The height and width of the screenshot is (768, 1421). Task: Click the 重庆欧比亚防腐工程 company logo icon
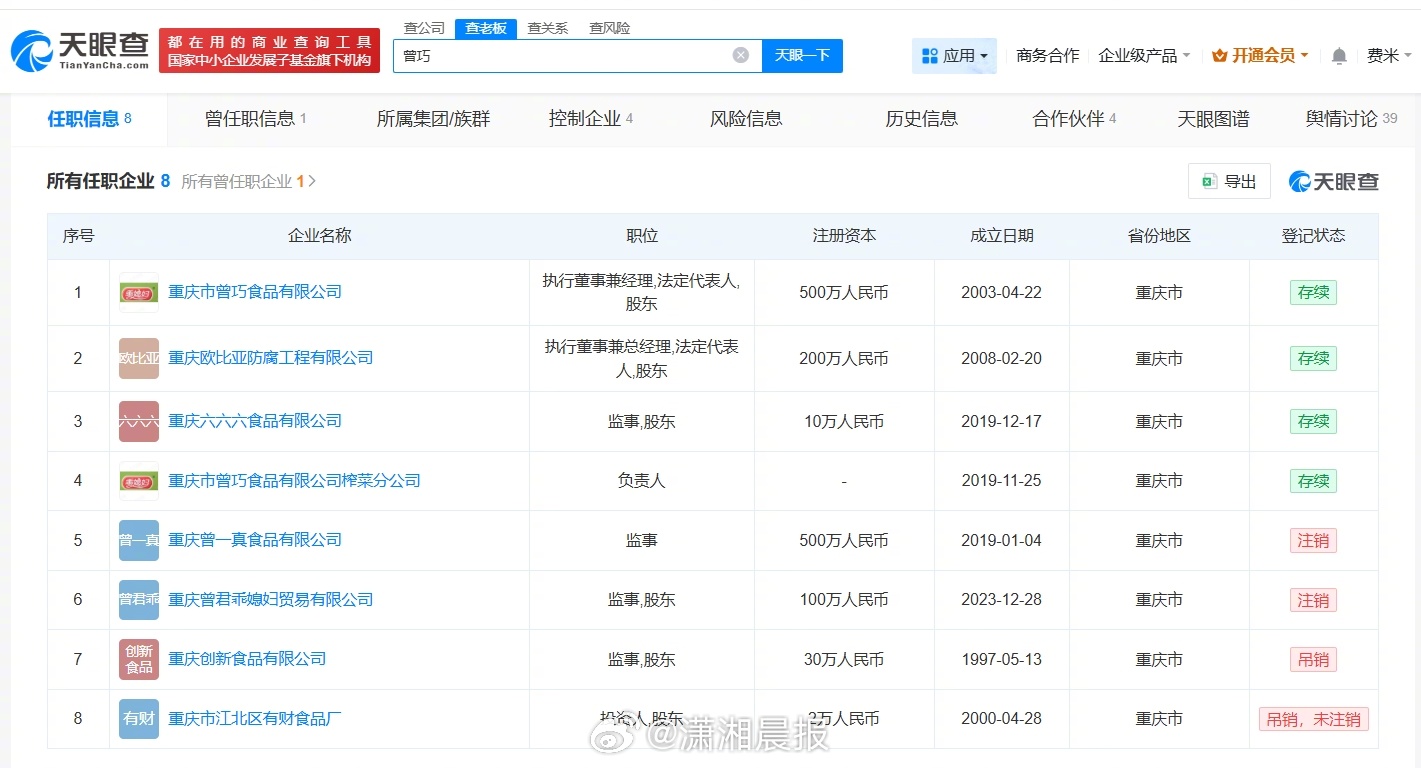point(138,358)
